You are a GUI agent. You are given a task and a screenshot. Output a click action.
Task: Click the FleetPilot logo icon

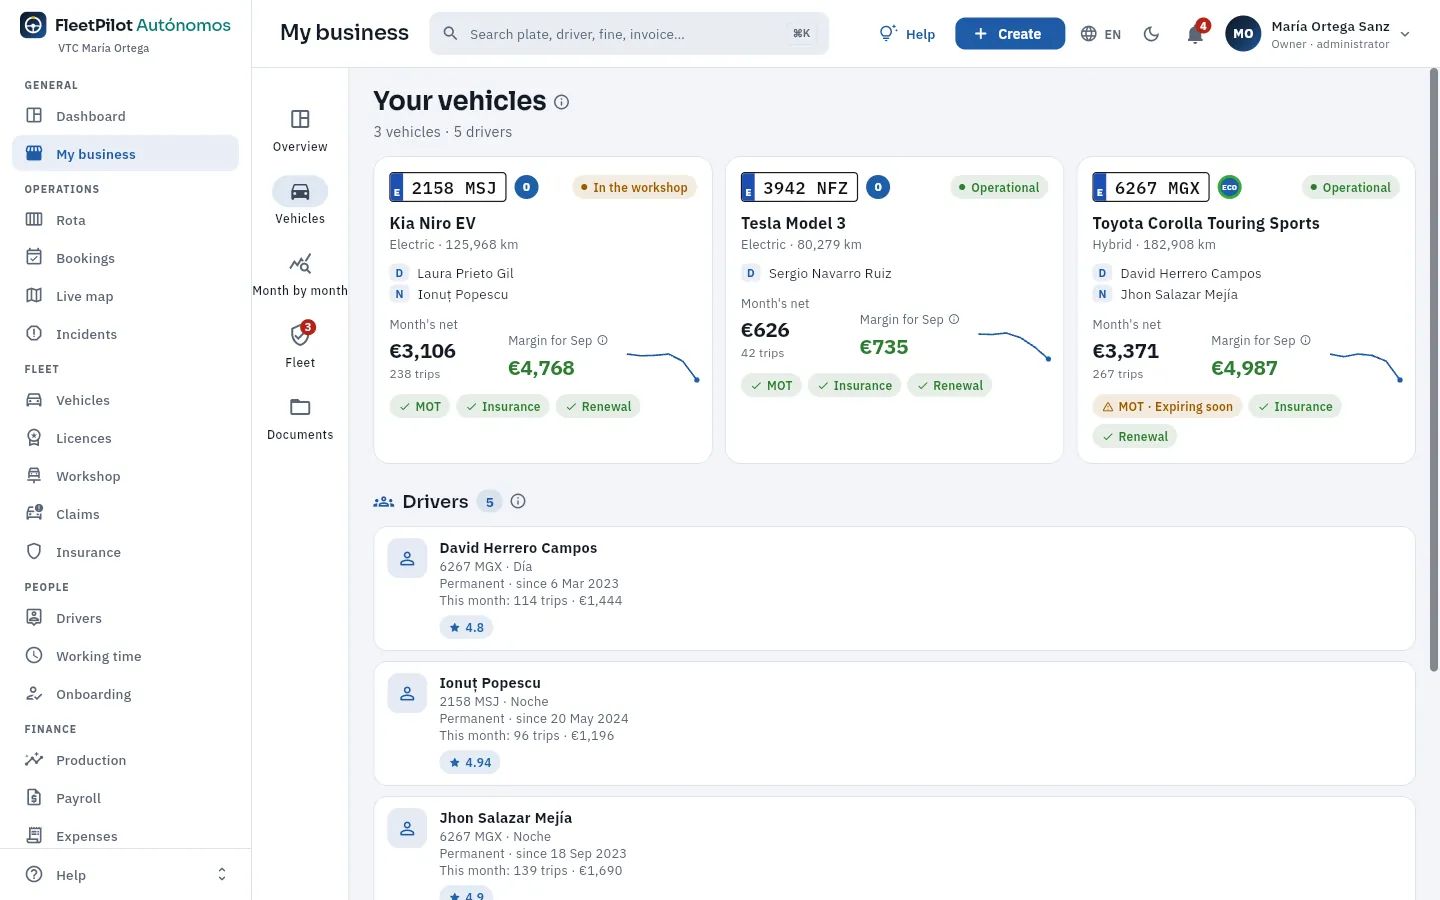pos(33,26)
